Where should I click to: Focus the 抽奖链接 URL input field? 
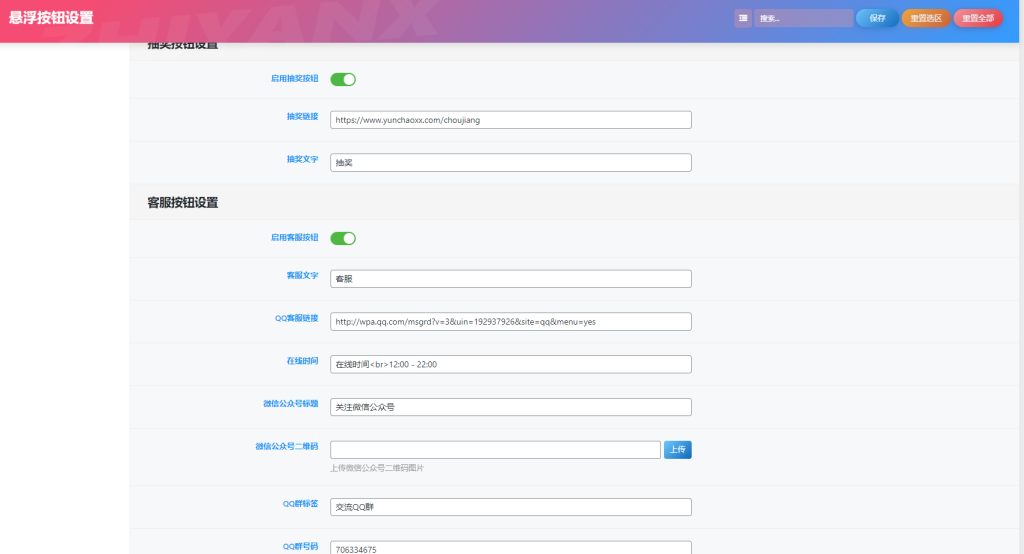[x=510, y=120]
